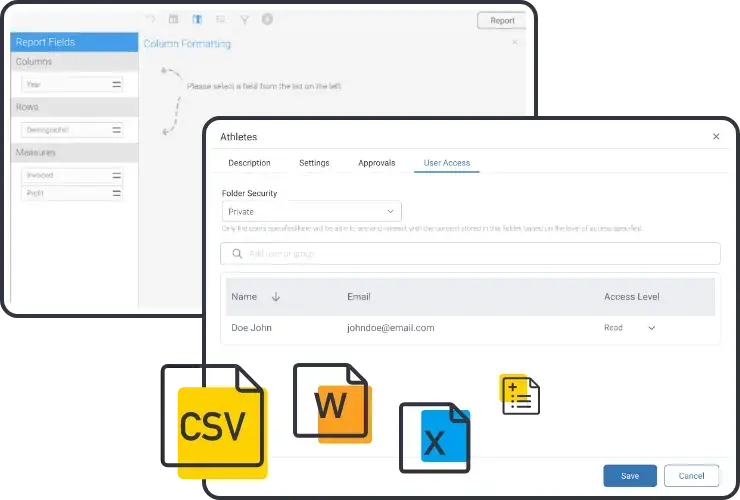Image resolution: width=740 pixels, height=500 pixels.
Task: Grab the handle icon of Demographic field
Action: click(x=117, y=130)
